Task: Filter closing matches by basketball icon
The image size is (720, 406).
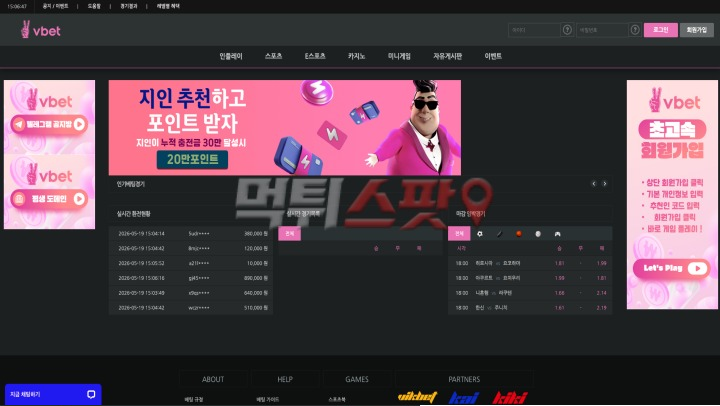Action: [x=518, y=234]
